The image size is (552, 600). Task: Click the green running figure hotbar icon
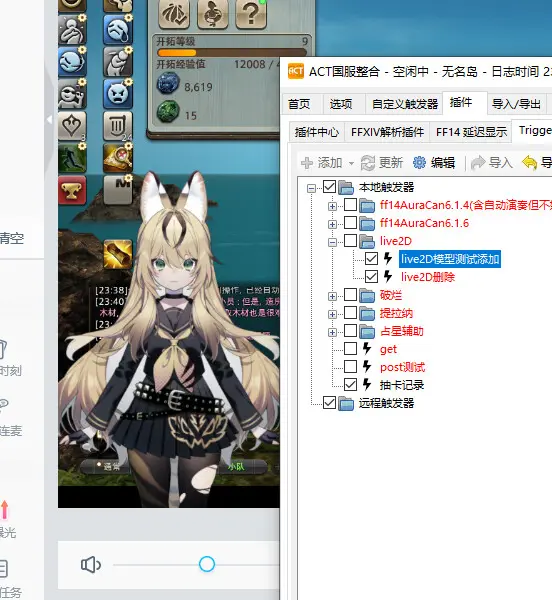72,158
